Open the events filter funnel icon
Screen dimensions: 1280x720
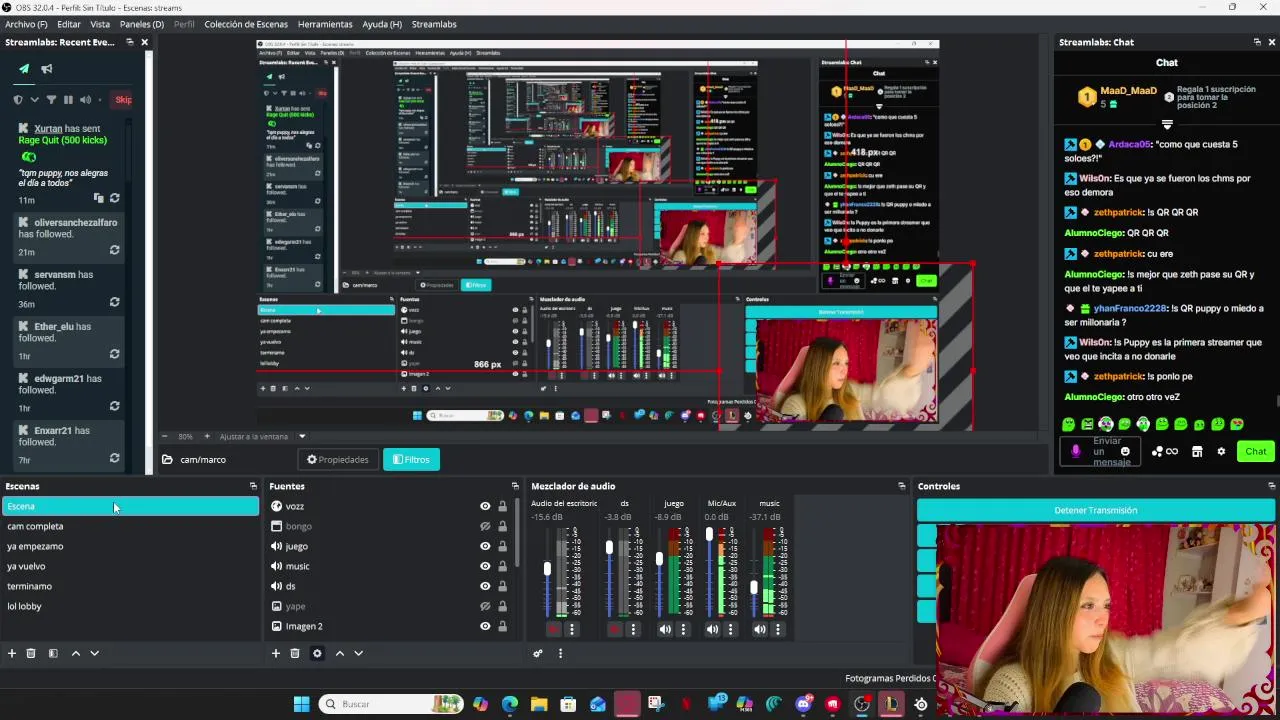click(x=51, y=100)
